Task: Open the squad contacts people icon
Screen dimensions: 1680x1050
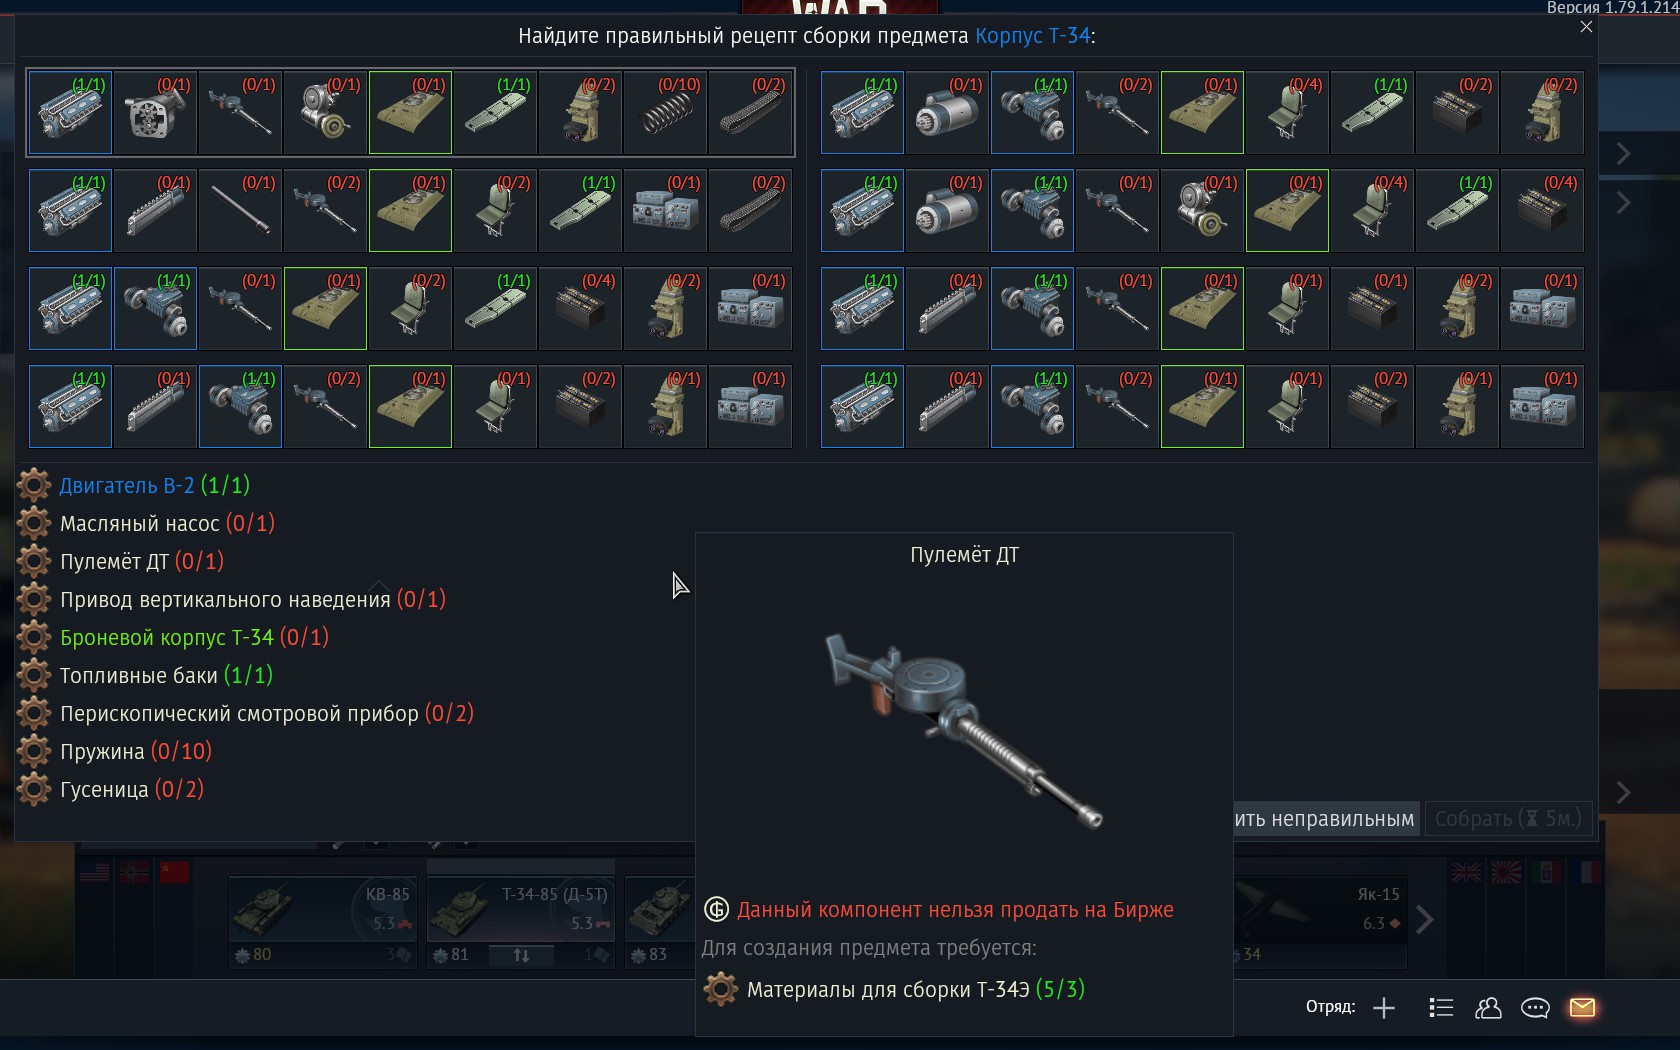Action: coord(1488,1008)
